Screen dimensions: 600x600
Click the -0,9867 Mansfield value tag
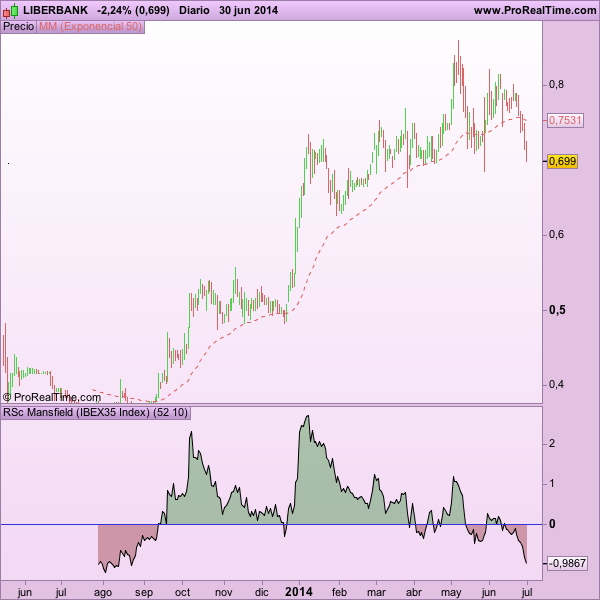pos(567,563)
